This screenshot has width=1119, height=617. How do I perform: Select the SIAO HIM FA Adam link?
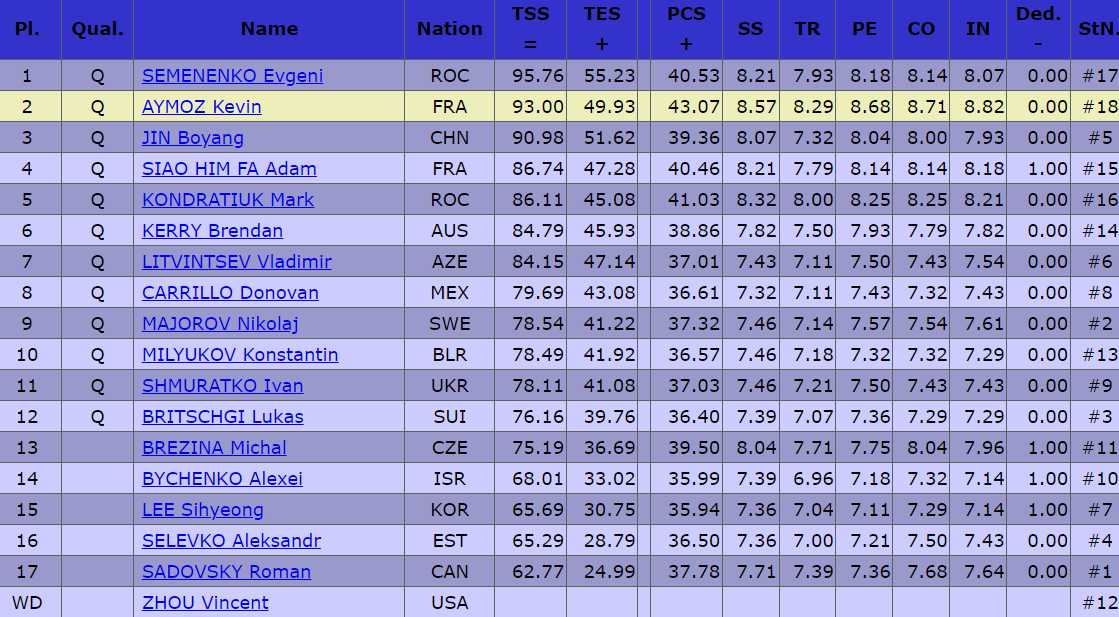(x=229, y=169)
